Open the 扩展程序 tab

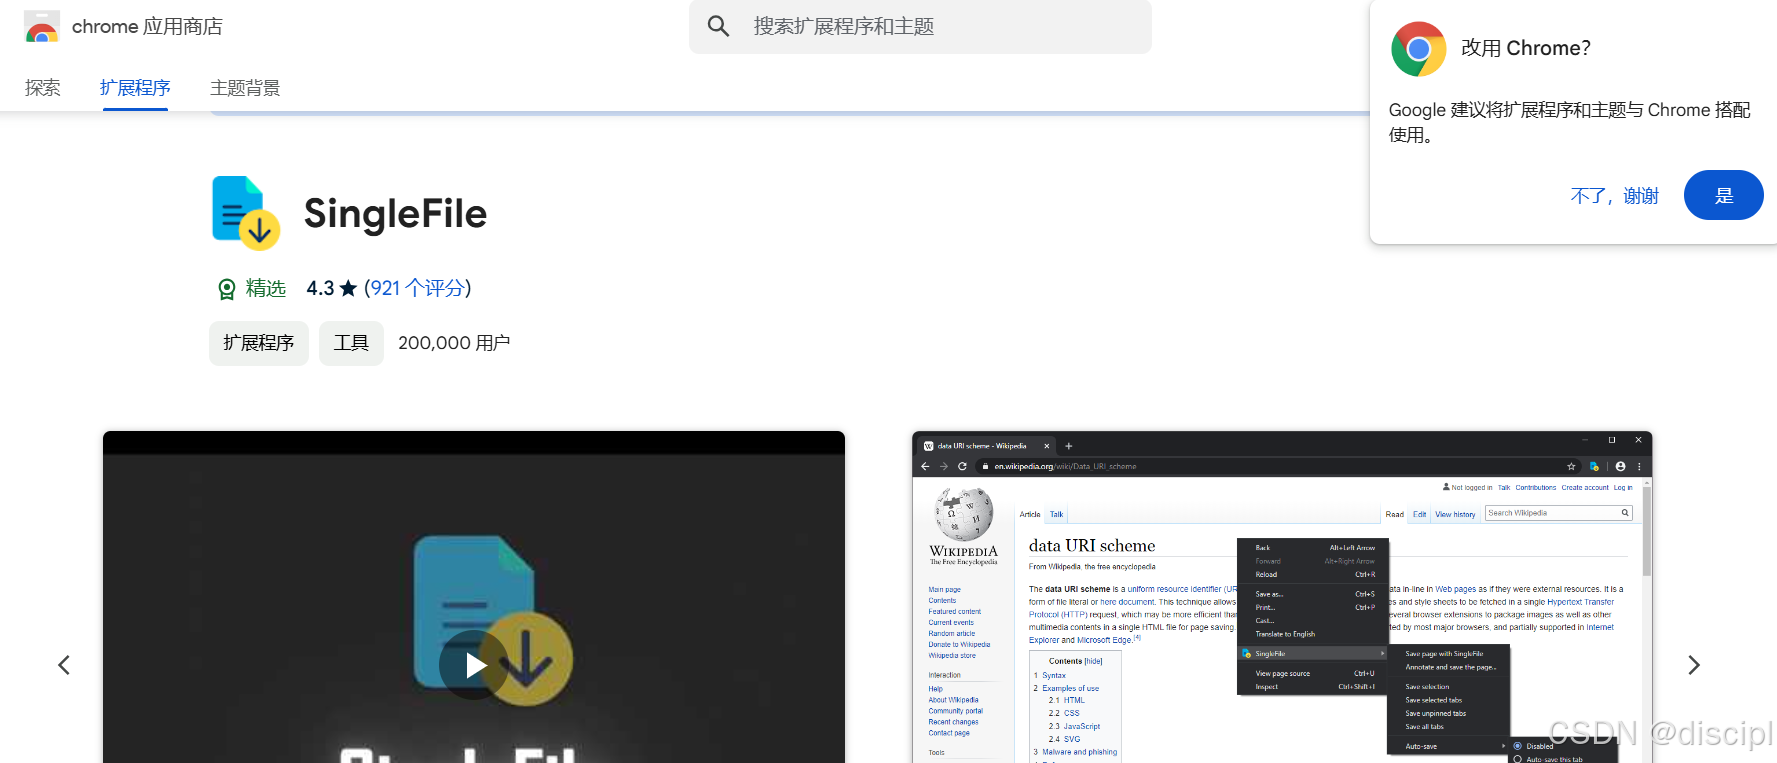click(x=135, y=88)
